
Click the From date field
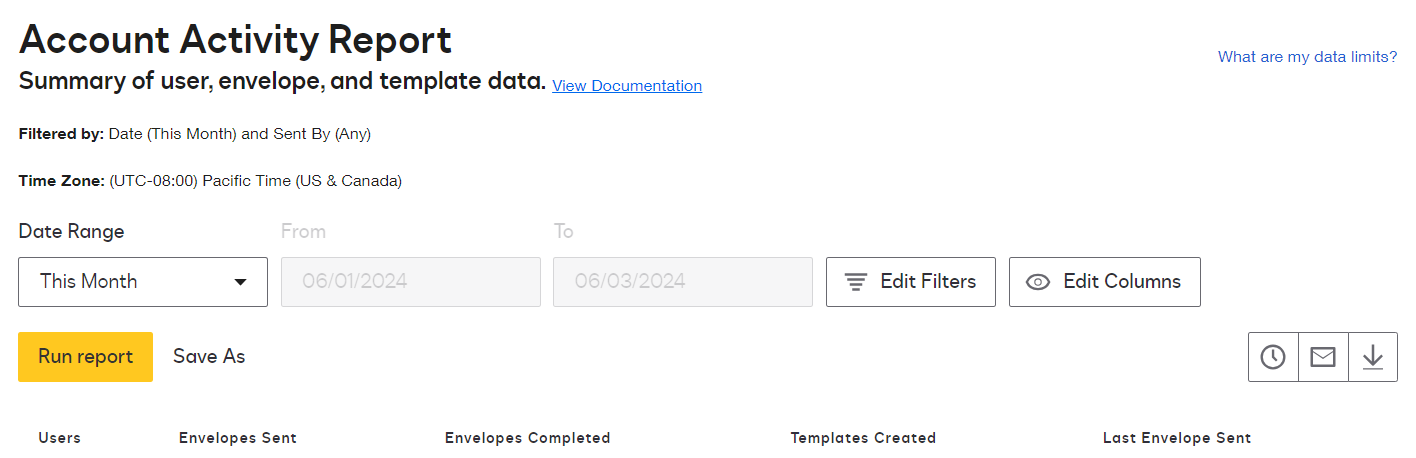pos(410,282)
